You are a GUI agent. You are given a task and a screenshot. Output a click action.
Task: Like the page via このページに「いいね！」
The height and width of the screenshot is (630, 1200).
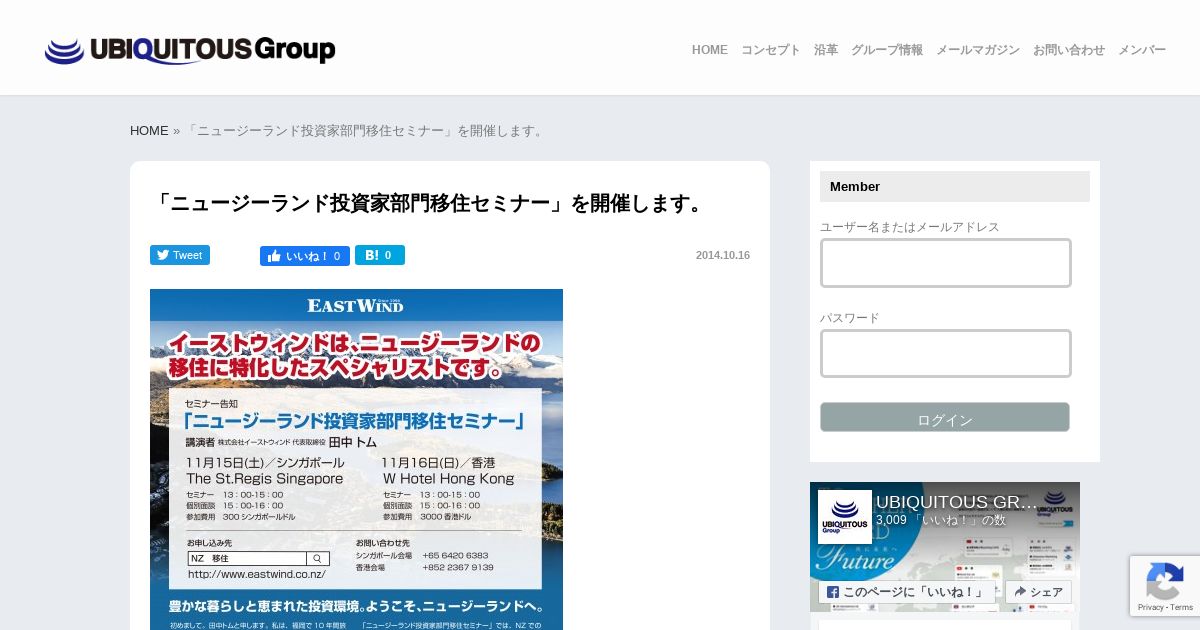click(x=907, y=592)
